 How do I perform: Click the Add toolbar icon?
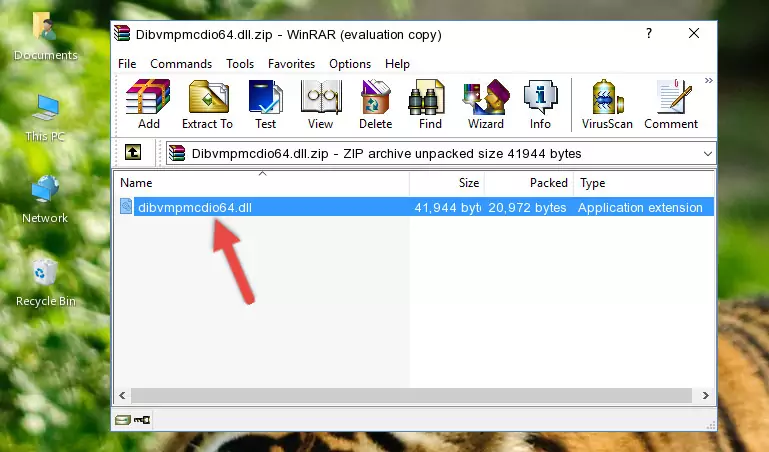pos(148,104)
